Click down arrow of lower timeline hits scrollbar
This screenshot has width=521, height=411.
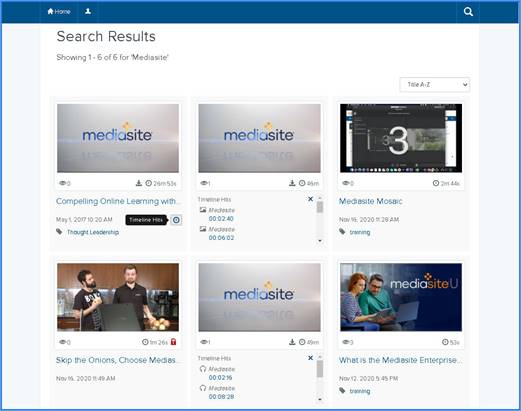pyautogui.click(x=320, y=399)
